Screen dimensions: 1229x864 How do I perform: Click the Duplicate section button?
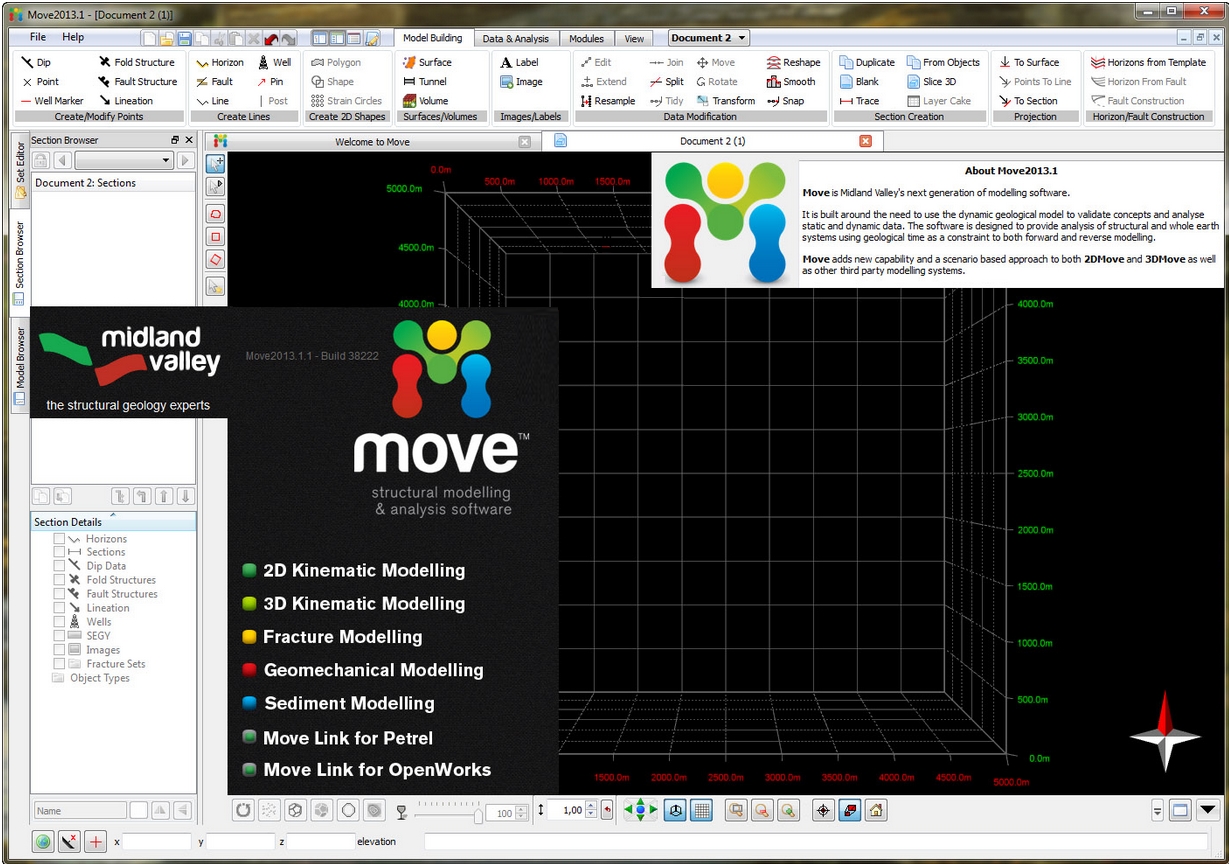pyautogui.click(x=866, y=62)
